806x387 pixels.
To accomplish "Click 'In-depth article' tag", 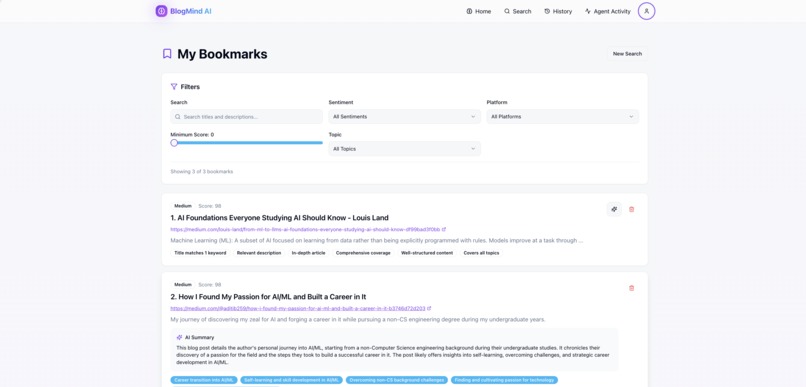I will pyautogui.click(x=308, y=253).
